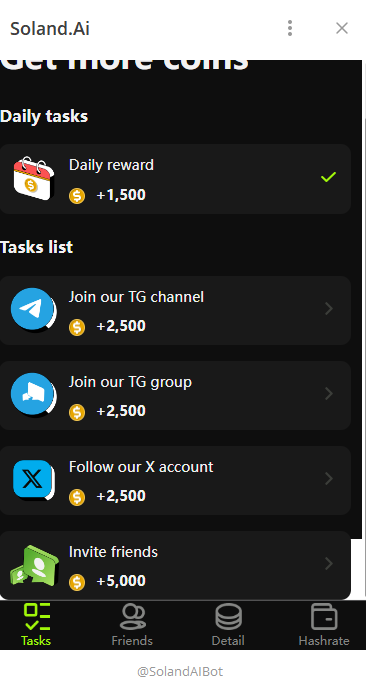Viewport: 366px width, 690px height.
Task: Click the Daily reward calendar icon
Action: (x=33, y=178)
